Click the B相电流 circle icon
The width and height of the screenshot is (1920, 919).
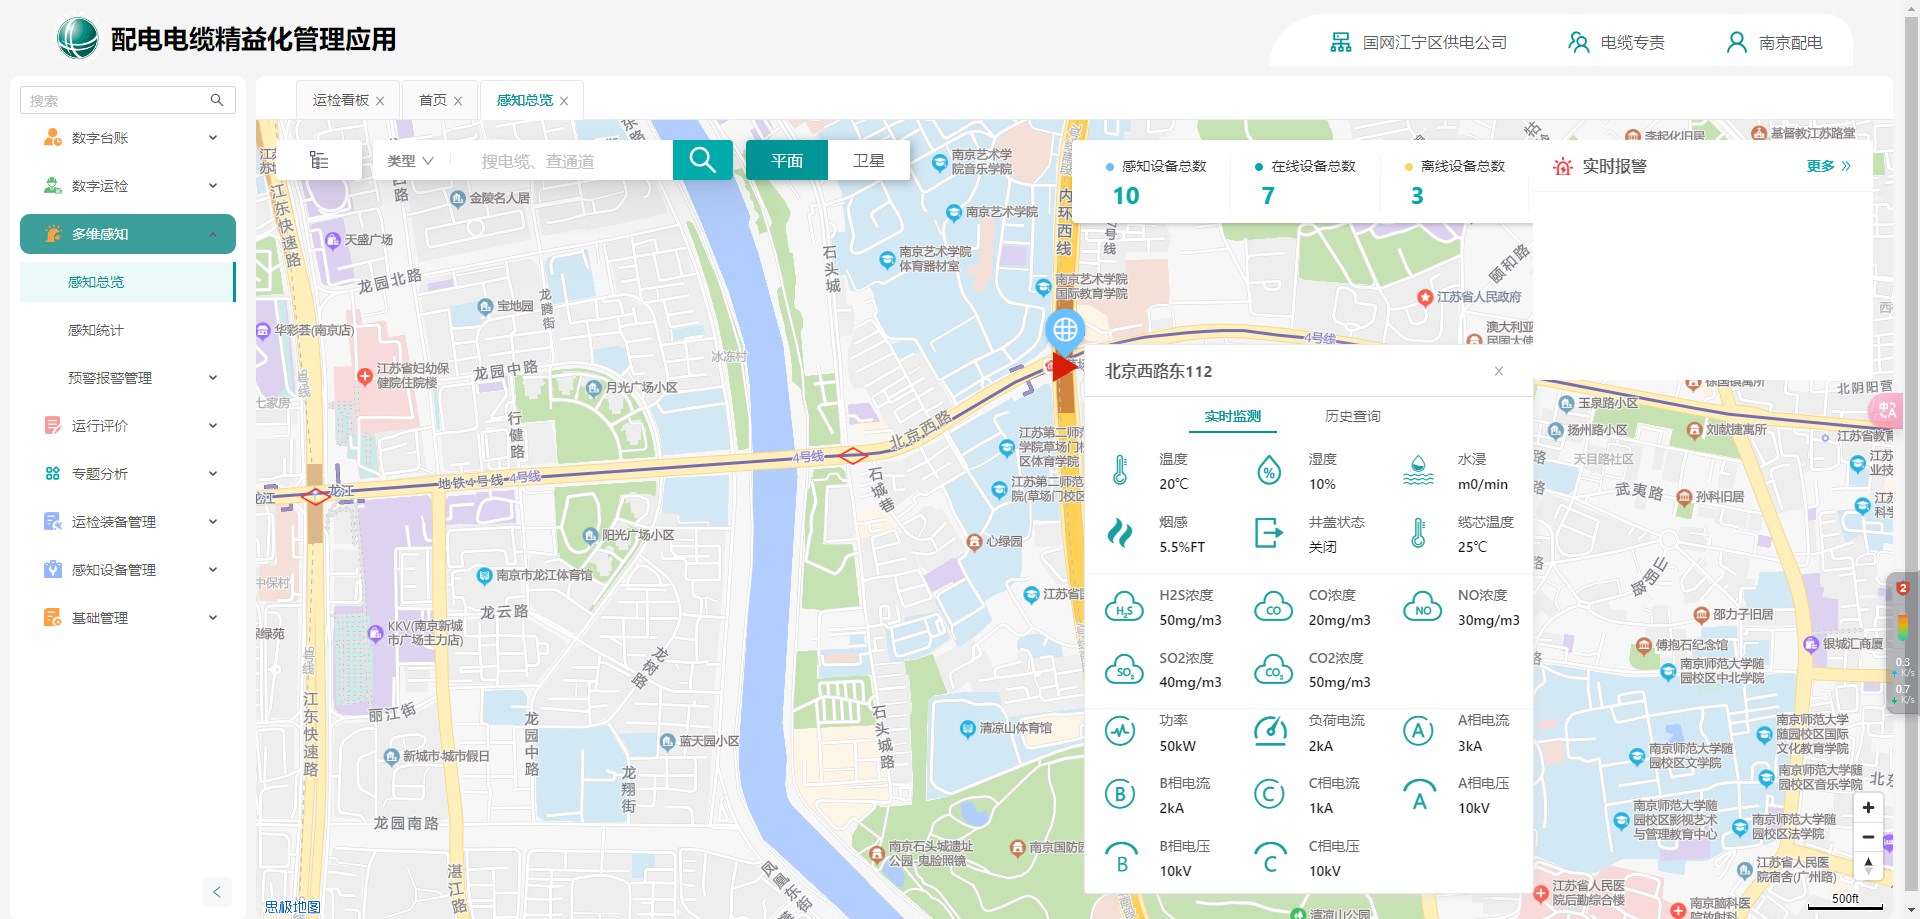click(1120, 795)
